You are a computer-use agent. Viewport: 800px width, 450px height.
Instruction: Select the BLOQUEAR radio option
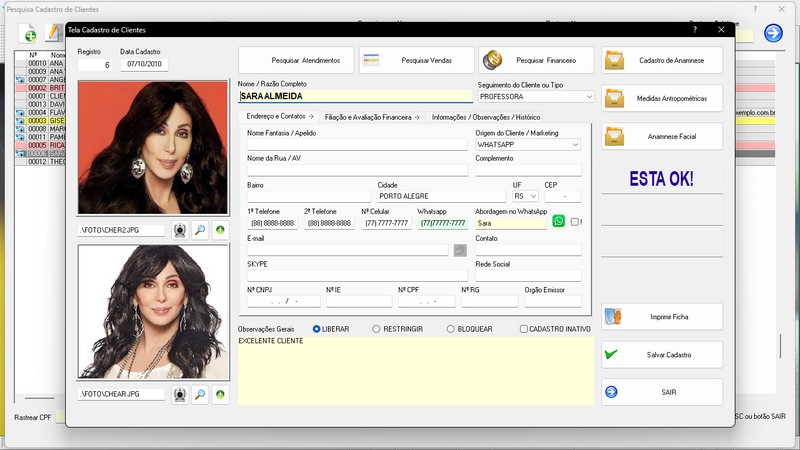[451, 328]
